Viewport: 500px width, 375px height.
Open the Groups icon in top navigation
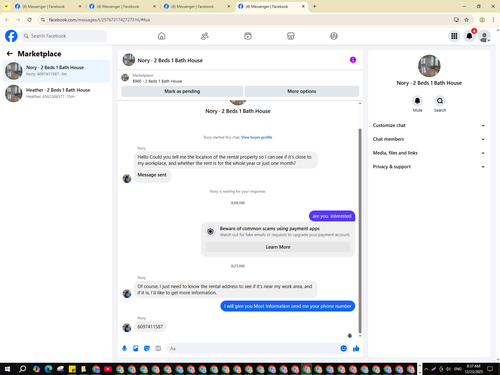[x=334, y=36]
